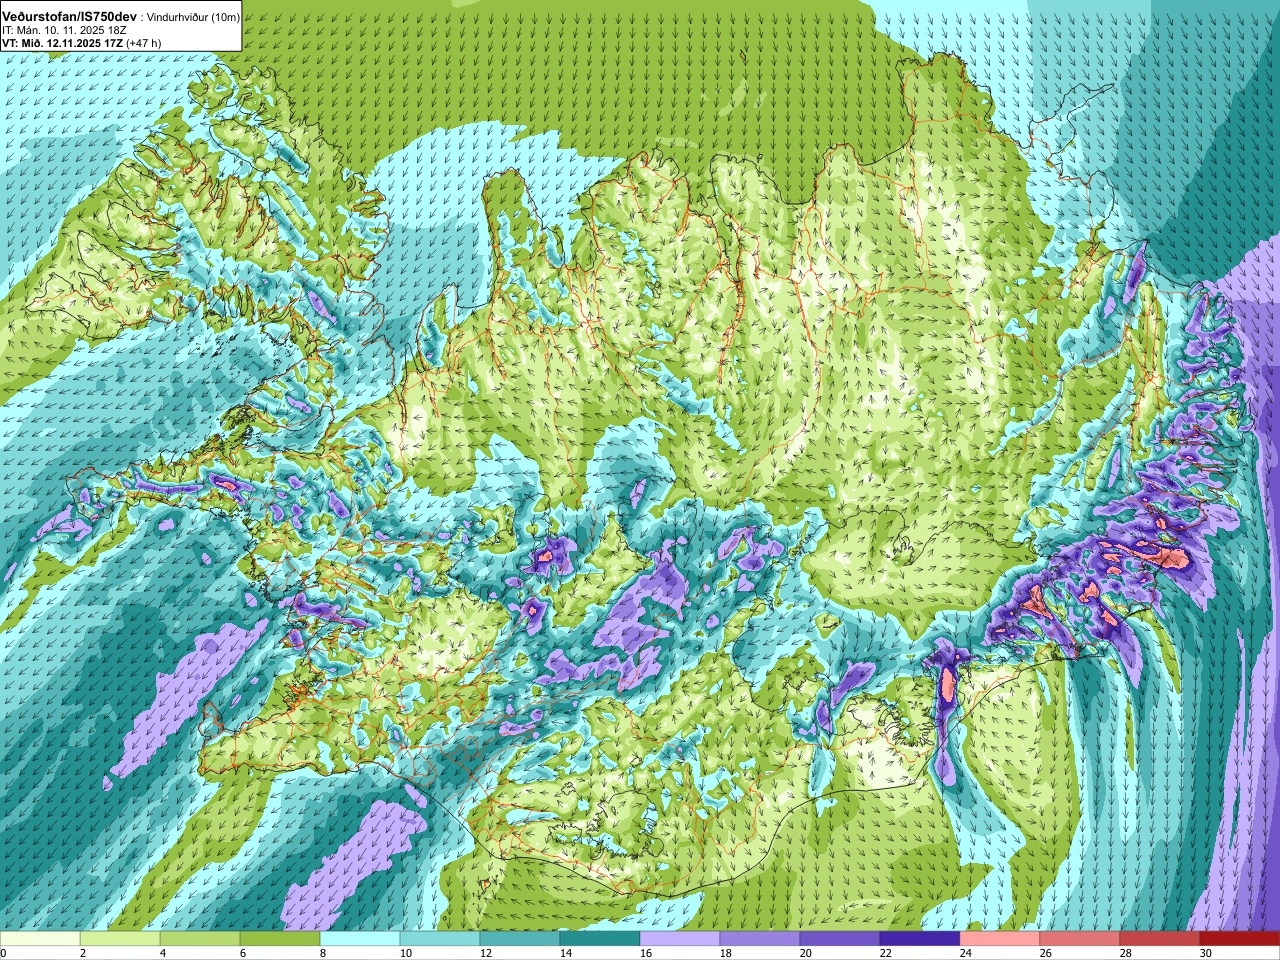The width and height of the screenshot is (1280, 960).
Task: Choose the 22–24 dark indigo legend swatch
Action: pos(920,939)
